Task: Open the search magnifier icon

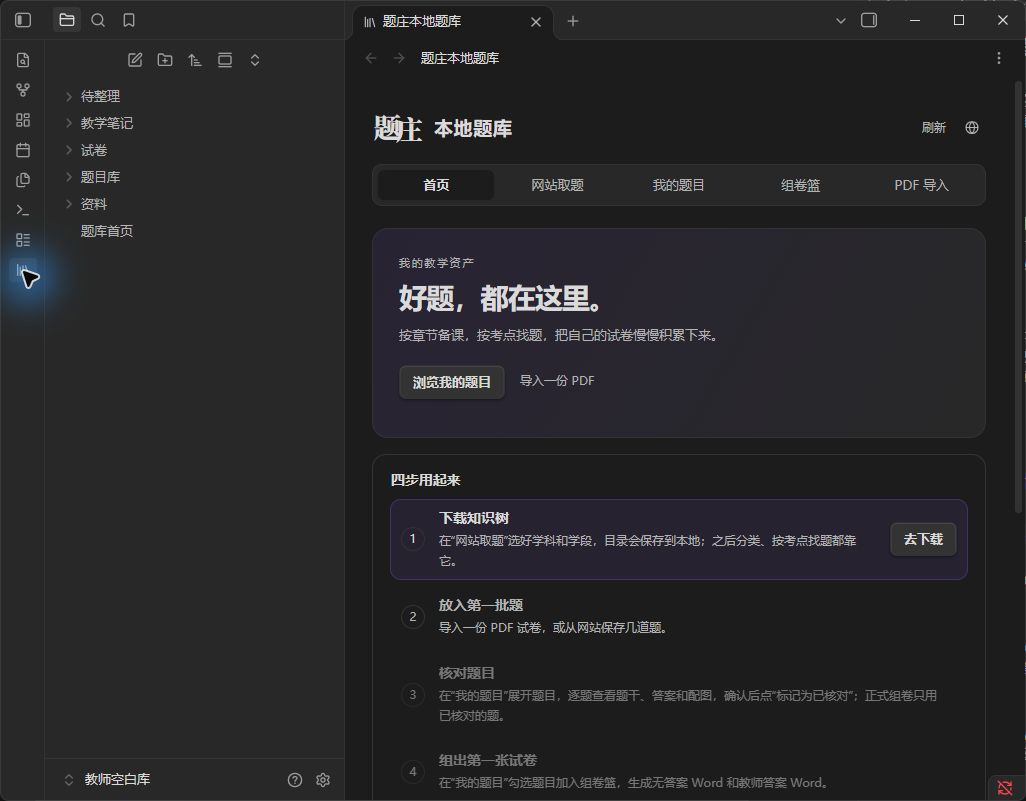Action: pyautogui.click(x=98, y=20)
